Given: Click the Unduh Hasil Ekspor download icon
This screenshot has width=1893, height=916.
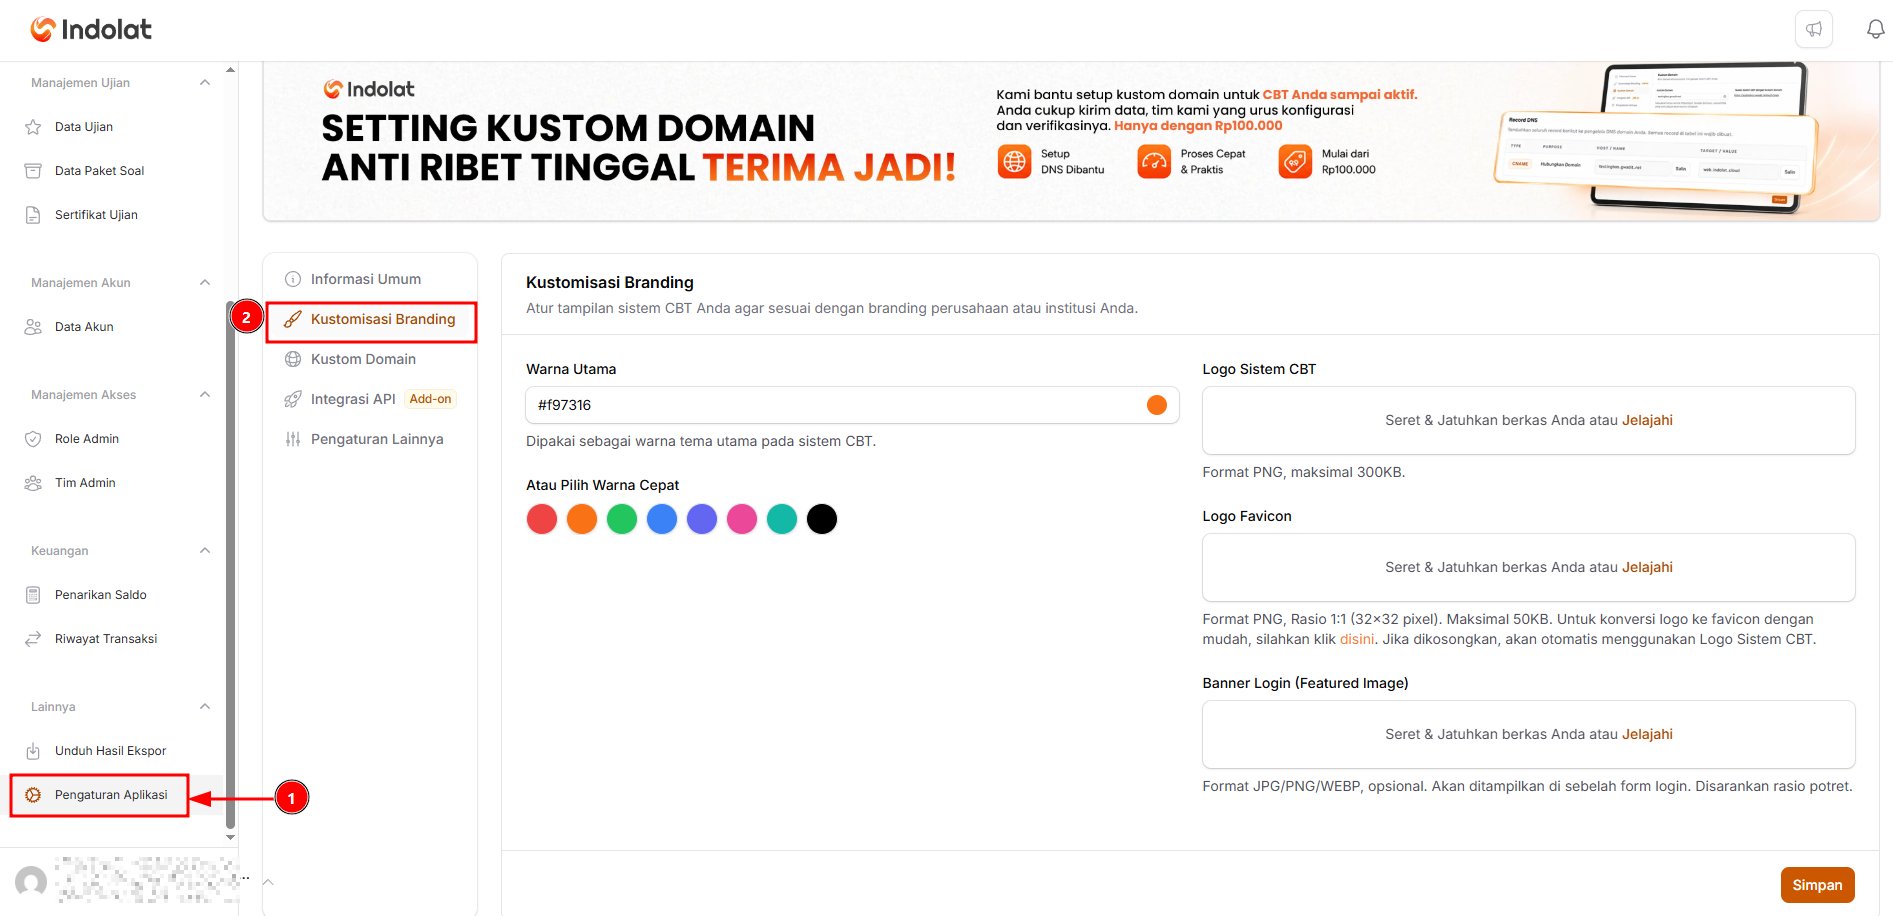Looking at the screenshot, I should [x=33, y=751].
